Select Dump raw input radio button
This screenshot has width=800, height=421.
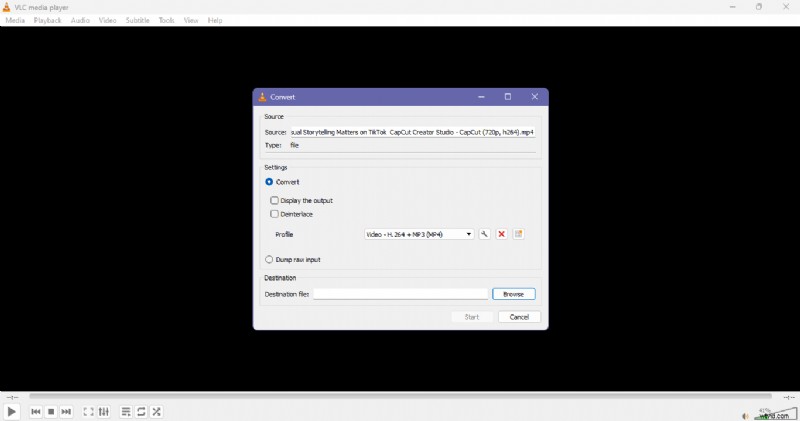click(269, 259)
